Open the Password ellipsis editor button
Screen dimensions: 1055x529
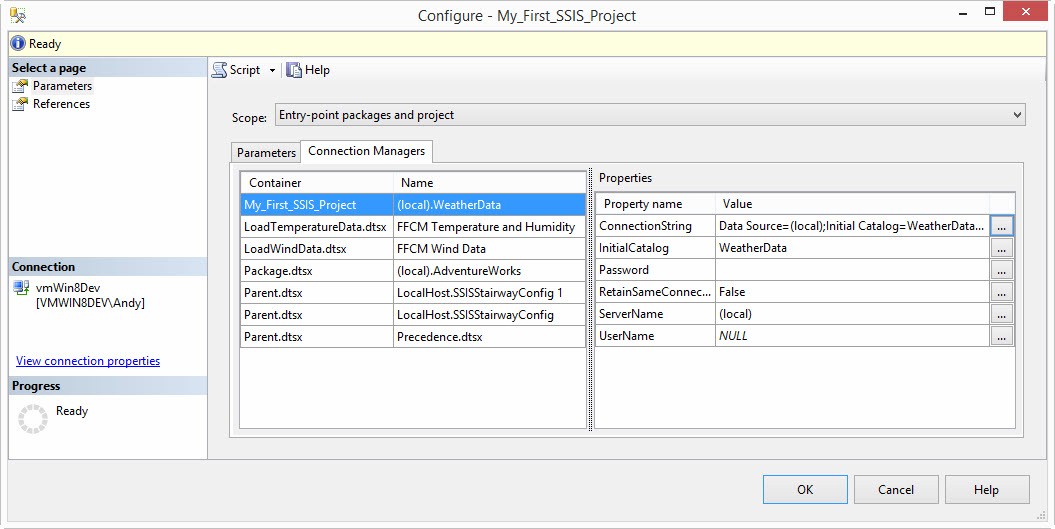(1002, 270)
